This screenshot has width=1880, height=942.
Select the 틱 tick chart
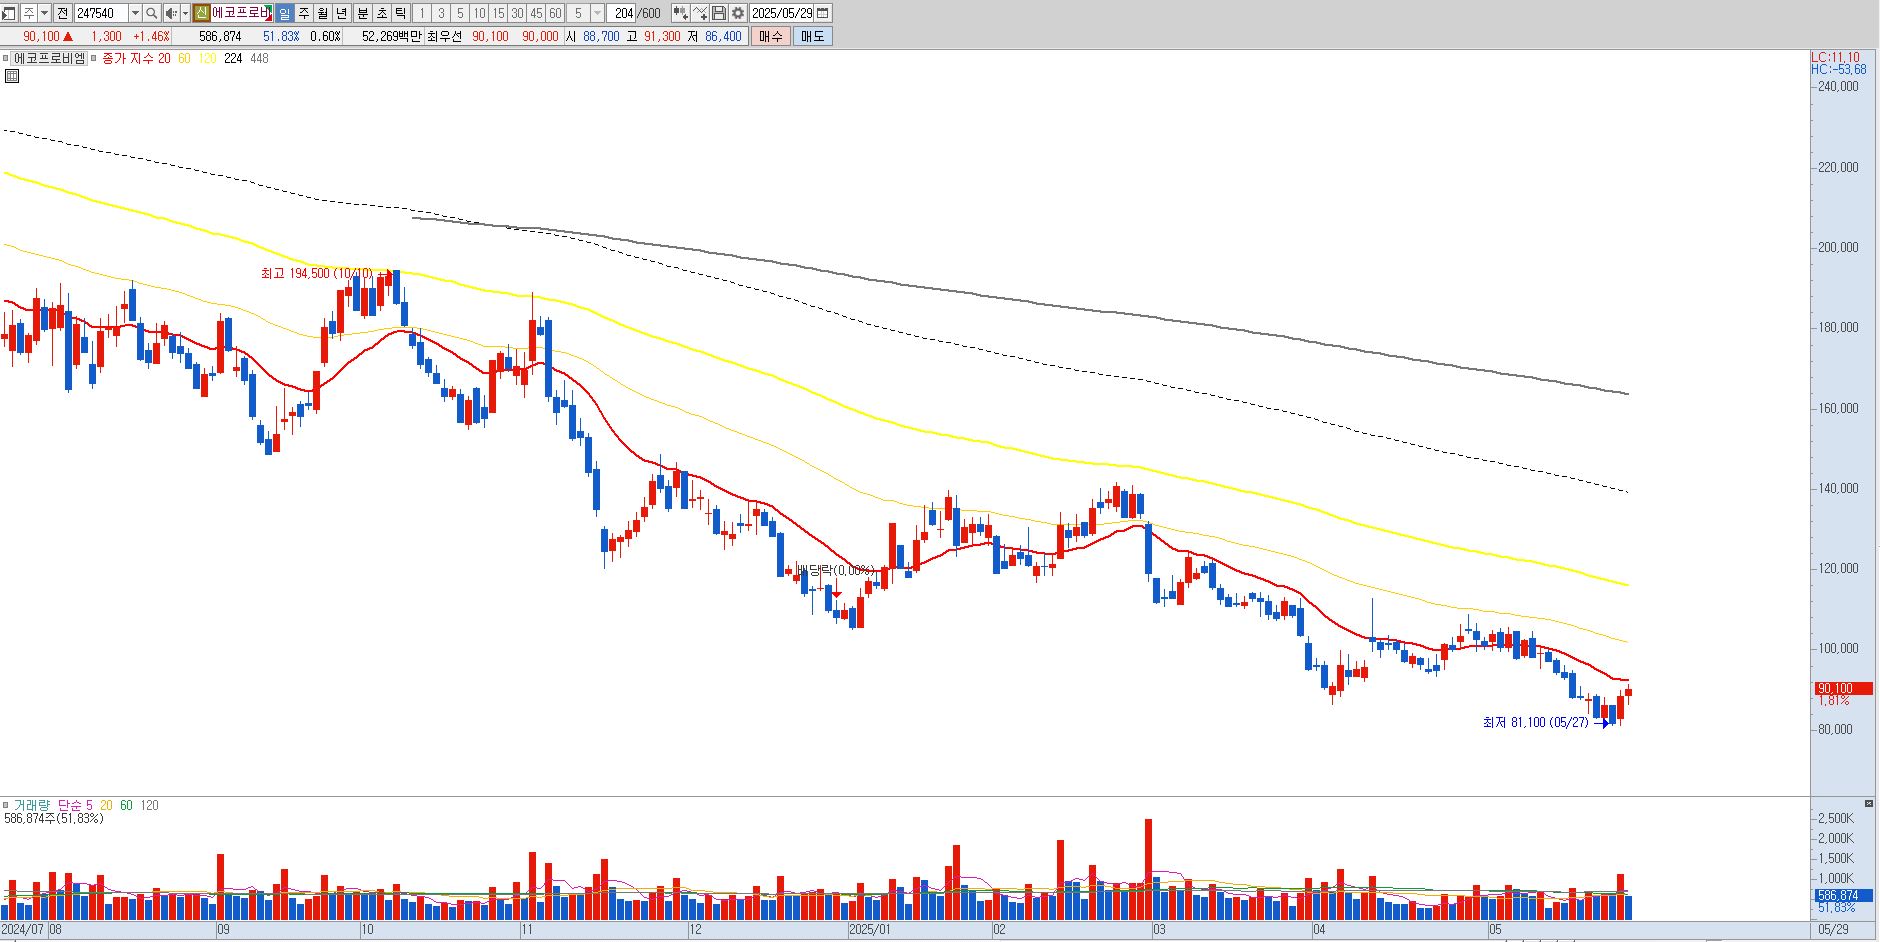[x=400, y=13]
